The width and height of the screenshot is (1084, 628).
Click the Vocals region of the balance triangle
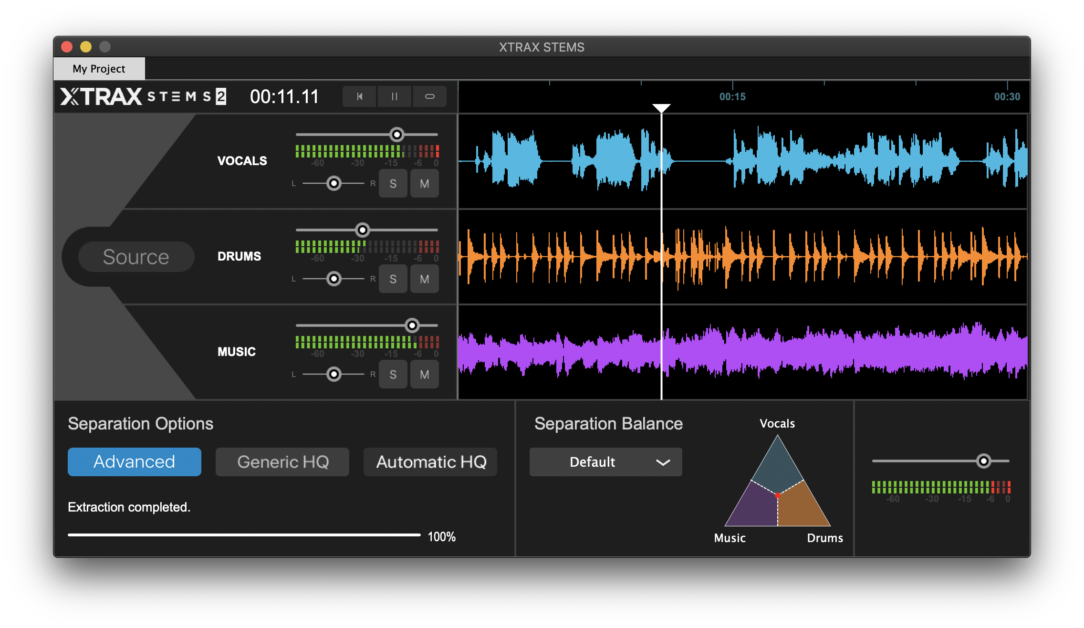pyautogui.click(x=777, y=467)
